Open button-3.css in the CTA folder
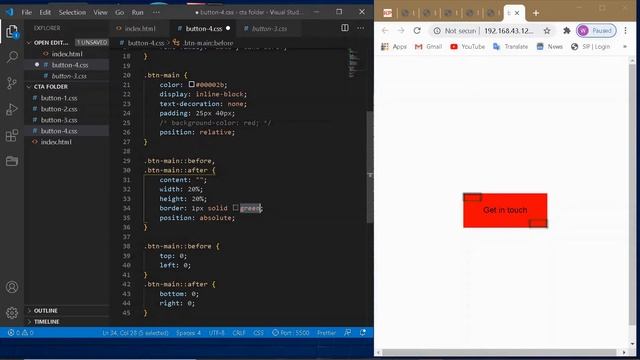This screenshot has height=360, width=640. pos(59,120)
